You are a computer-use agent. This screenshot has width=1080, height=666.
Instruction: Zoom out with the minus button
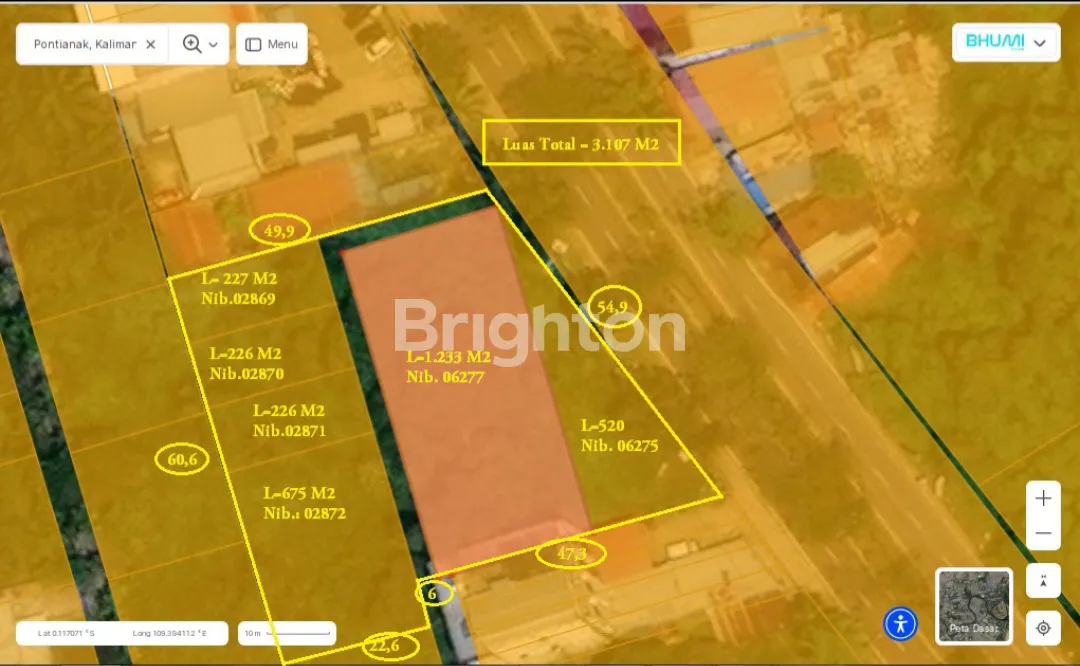pos(1043,534)
